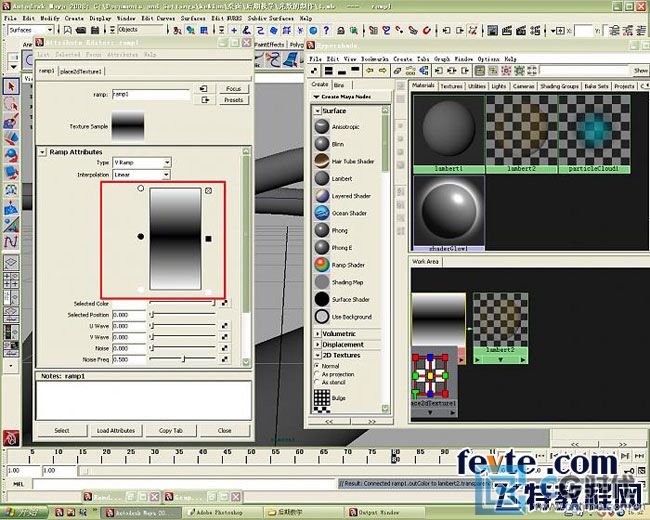The height and width of the screenshot is (520, 650).
Task: Open the ramp Type dropdown
Action: point(167,162)
